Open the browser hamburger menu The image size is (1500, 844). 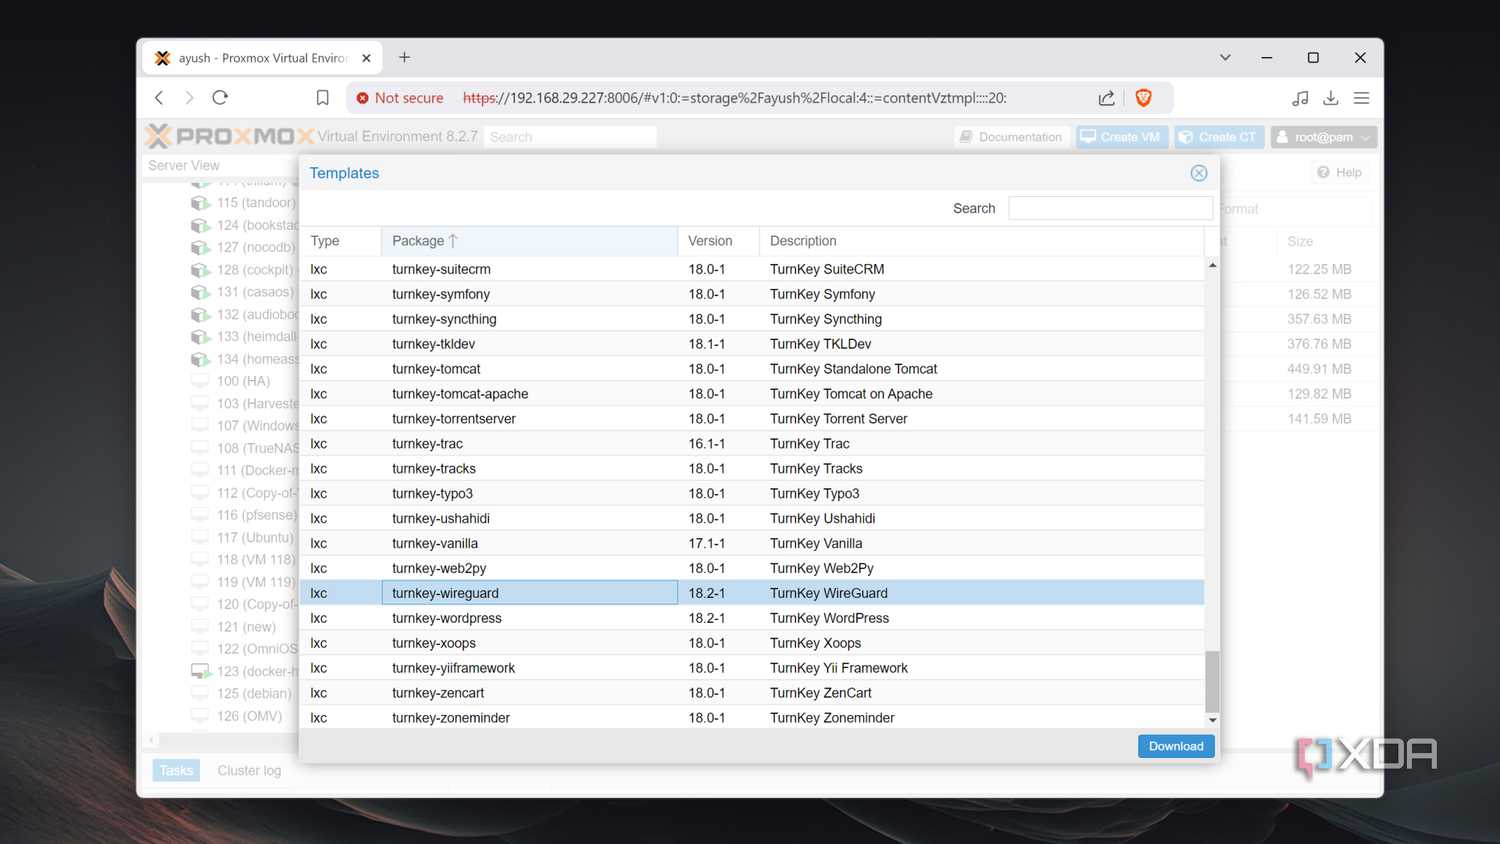1361,98
